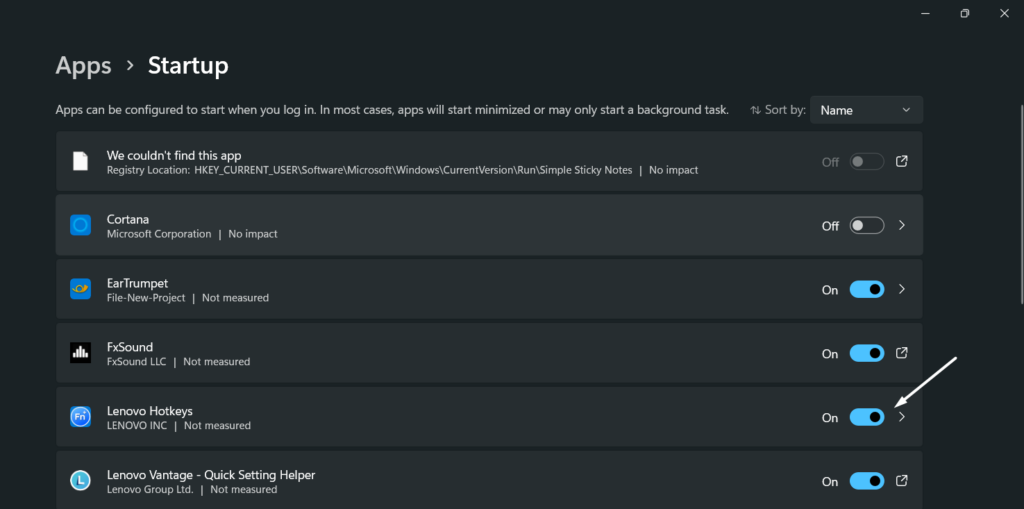The image size is (1024, 509).
Task: Open Lenovo Vantage external link icon
Action: [902, 481]
